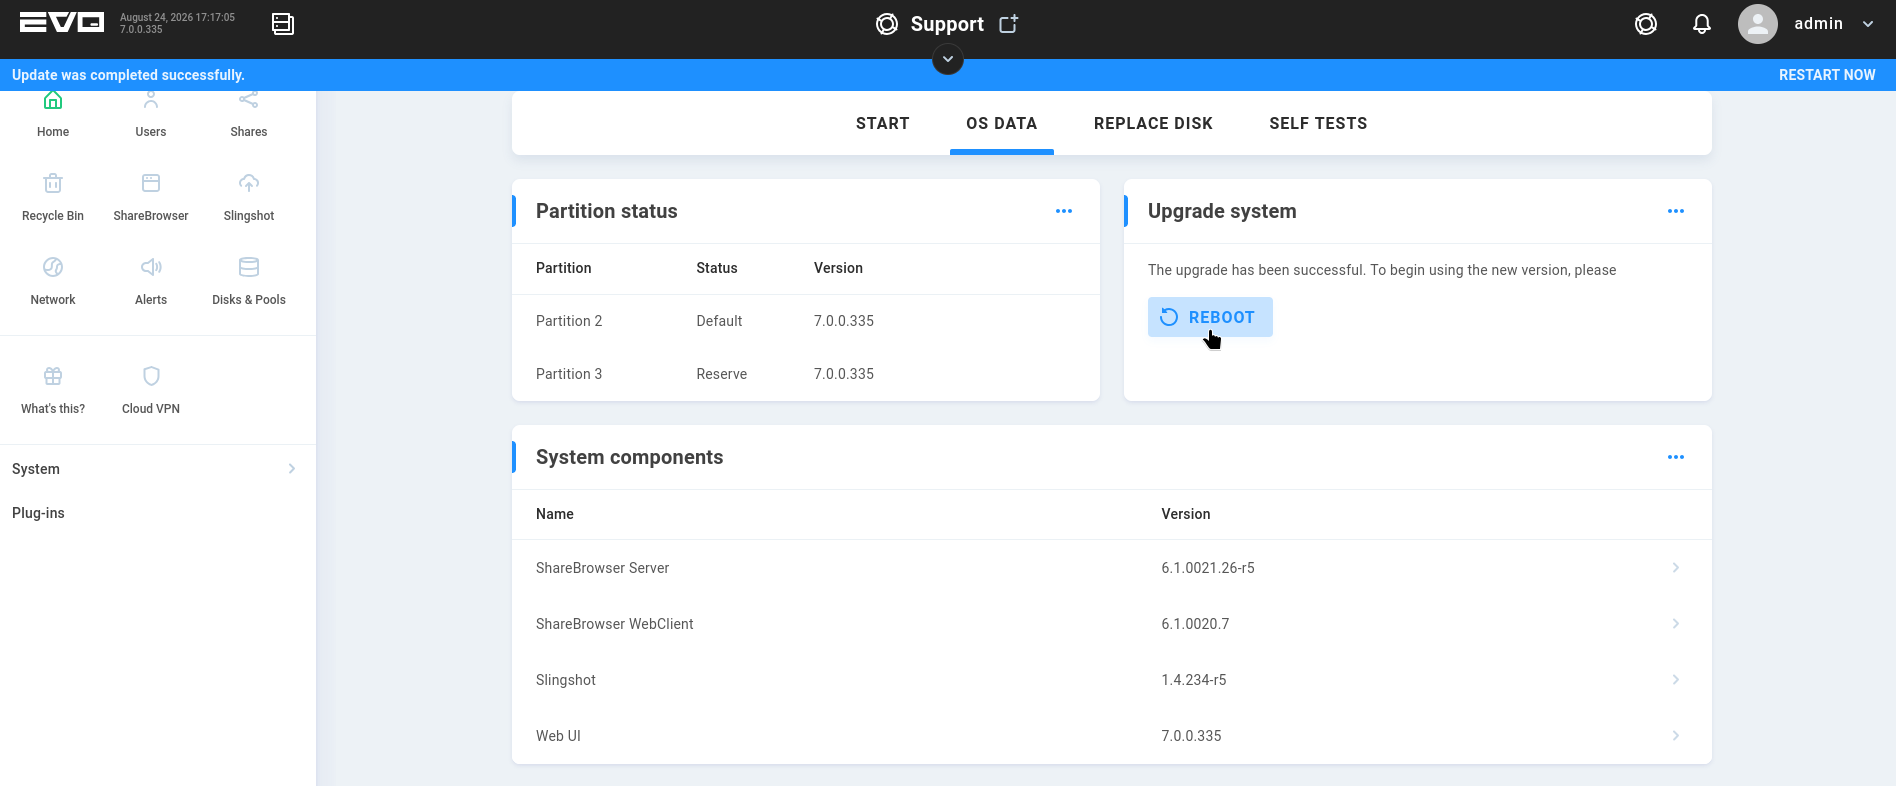Open Support in a new window icon

pyautogui.click(x=1008, y=24)
